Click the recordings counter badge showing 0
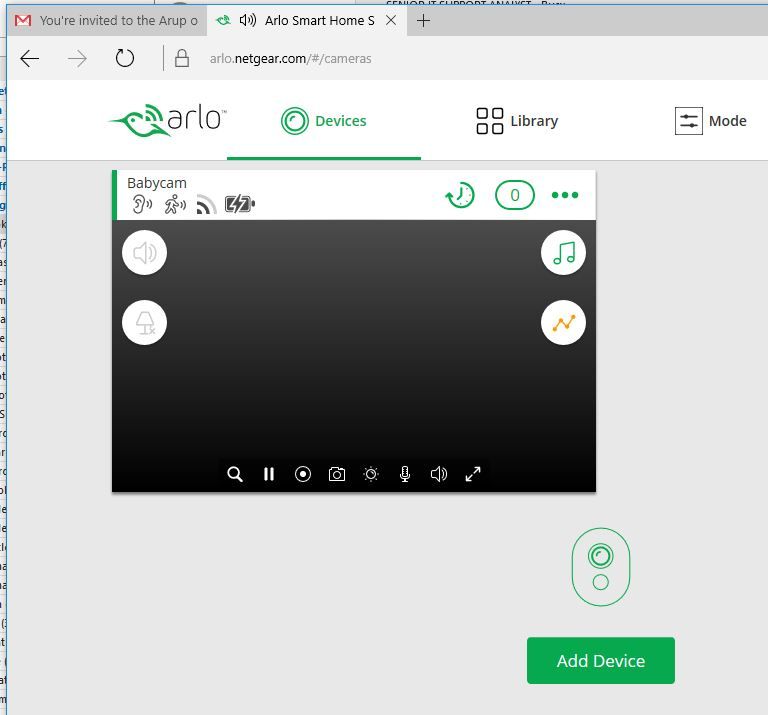 tap(515, 195)
